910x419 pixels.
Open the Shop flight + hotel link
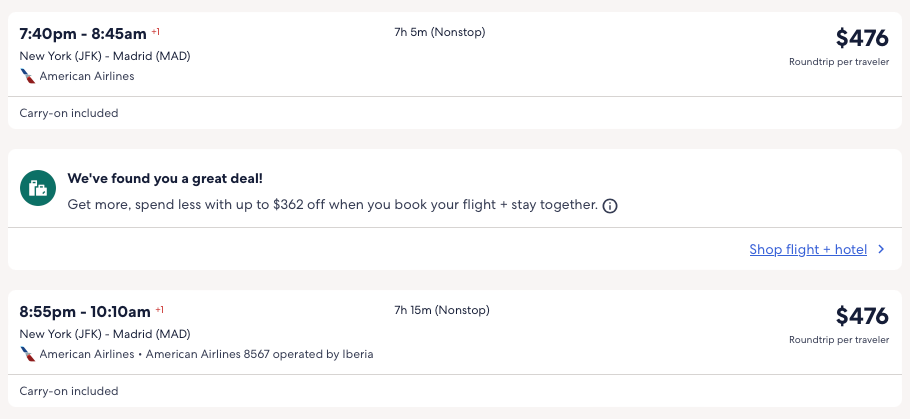(x=808, y=250)
